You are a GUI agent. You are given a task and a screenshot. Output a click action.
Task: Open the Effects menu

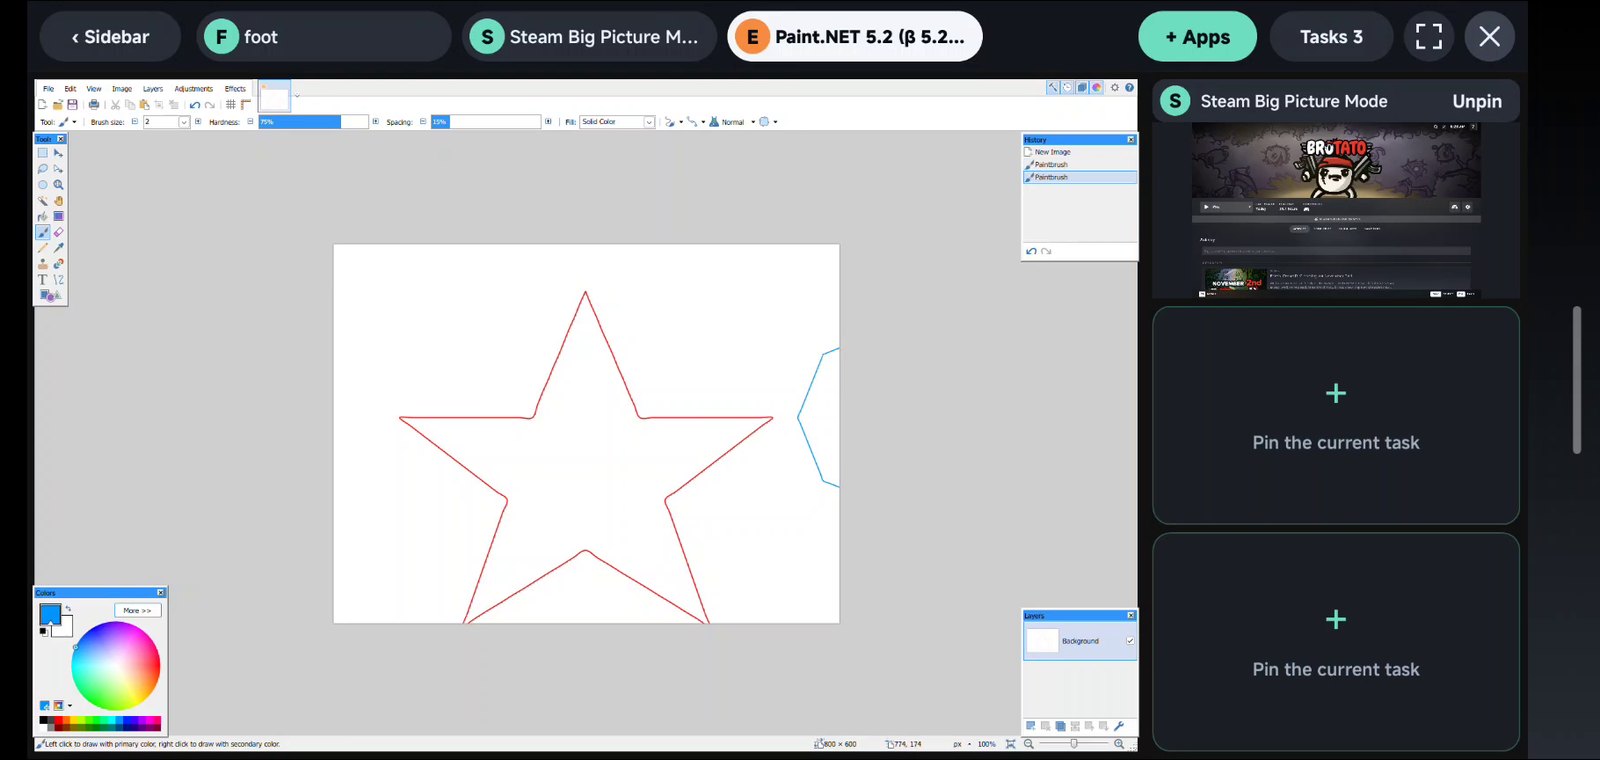tap(235, 89)
